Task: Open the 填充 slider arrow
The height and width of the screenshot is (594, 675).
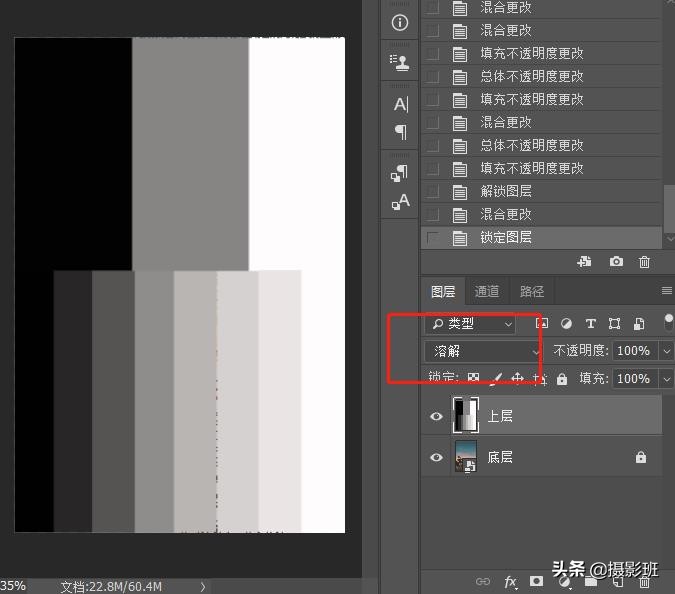Action: 666,379
